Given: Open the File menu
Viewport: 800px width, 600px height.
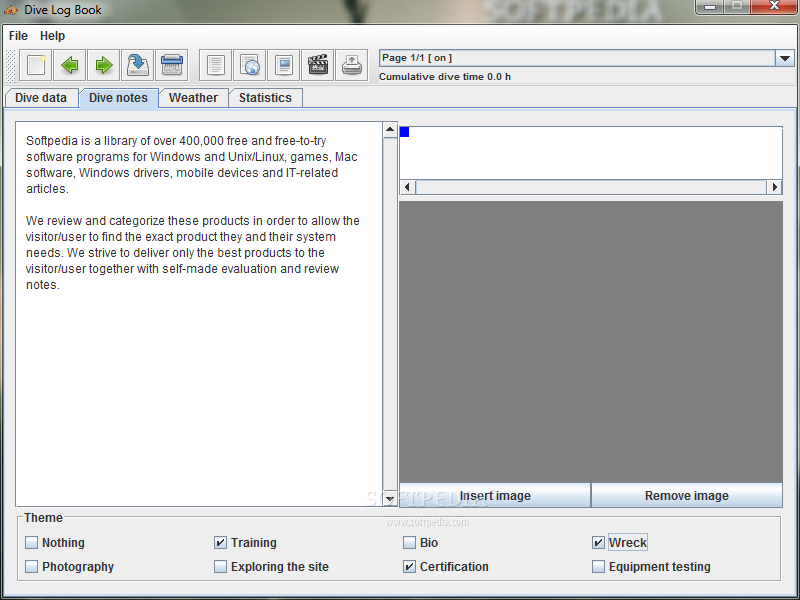Looking at the screenshot, I should click(18, 36).
